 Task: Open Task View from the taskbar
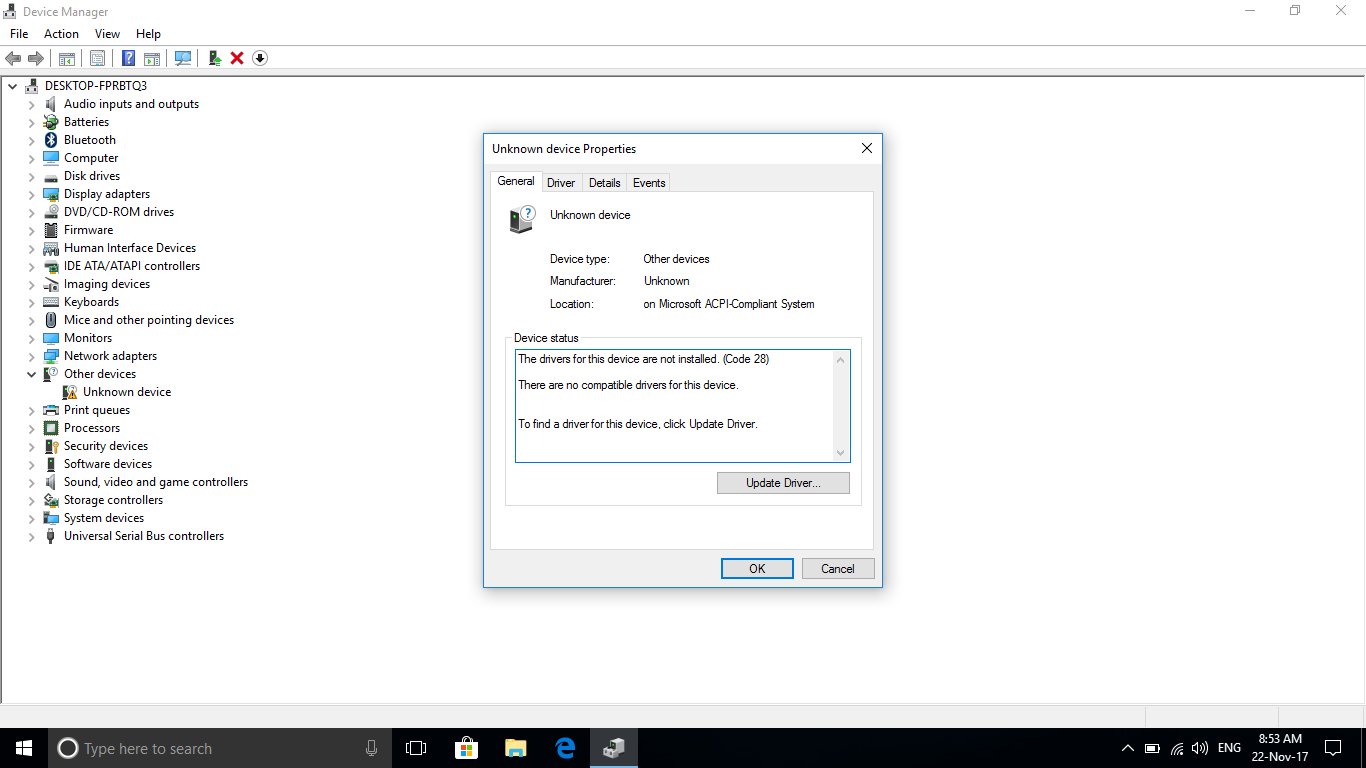pyautogui.click(x=416, y=748)
